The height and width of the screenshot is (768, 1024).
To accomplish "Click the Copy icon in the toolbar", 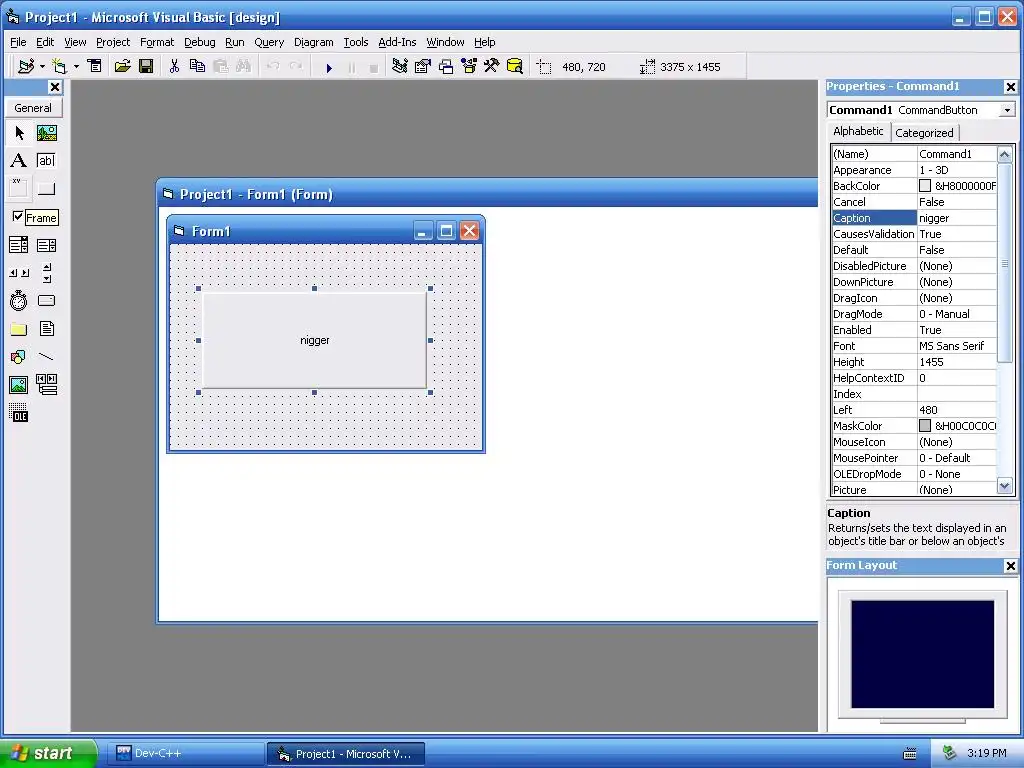I will click(x=197, y=67).
